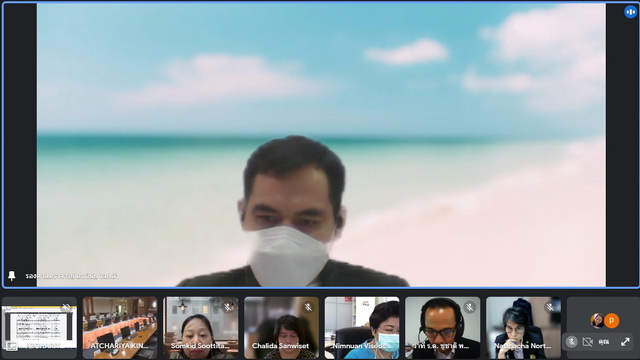Click muted mic icon on Somkid's tile
This screenshot has height=360, width=640.
pyautogui.click(x=227, y=307)
